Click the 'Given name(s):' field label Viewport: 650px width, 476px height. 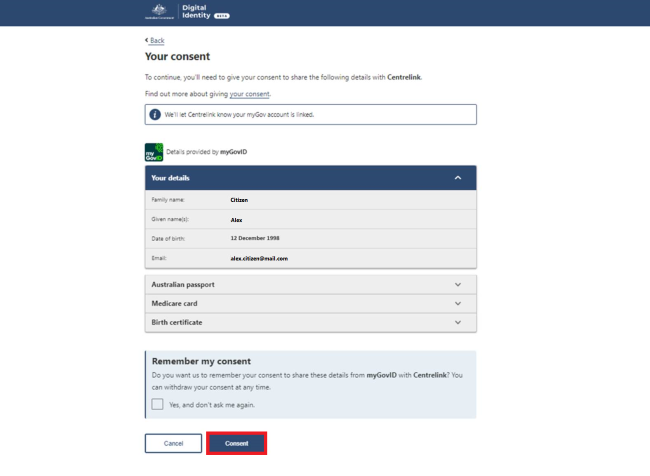[x=170, y=219]
